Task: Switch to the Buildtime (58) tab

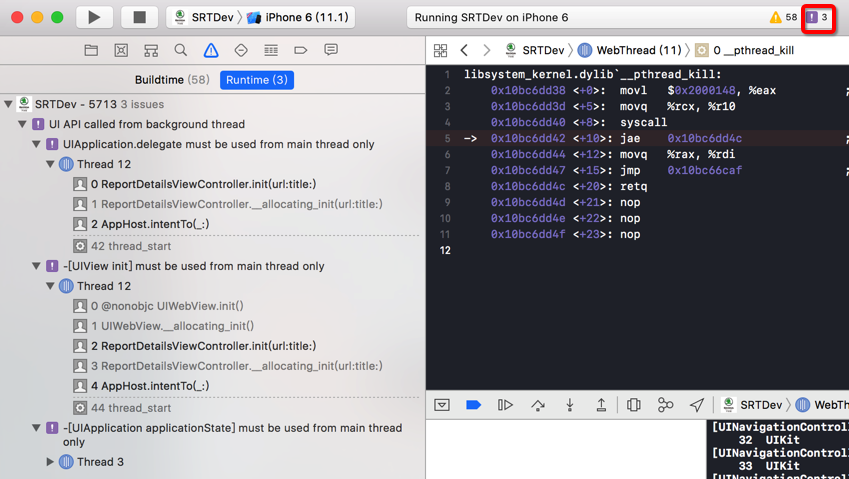Action: tap(172, 80)
